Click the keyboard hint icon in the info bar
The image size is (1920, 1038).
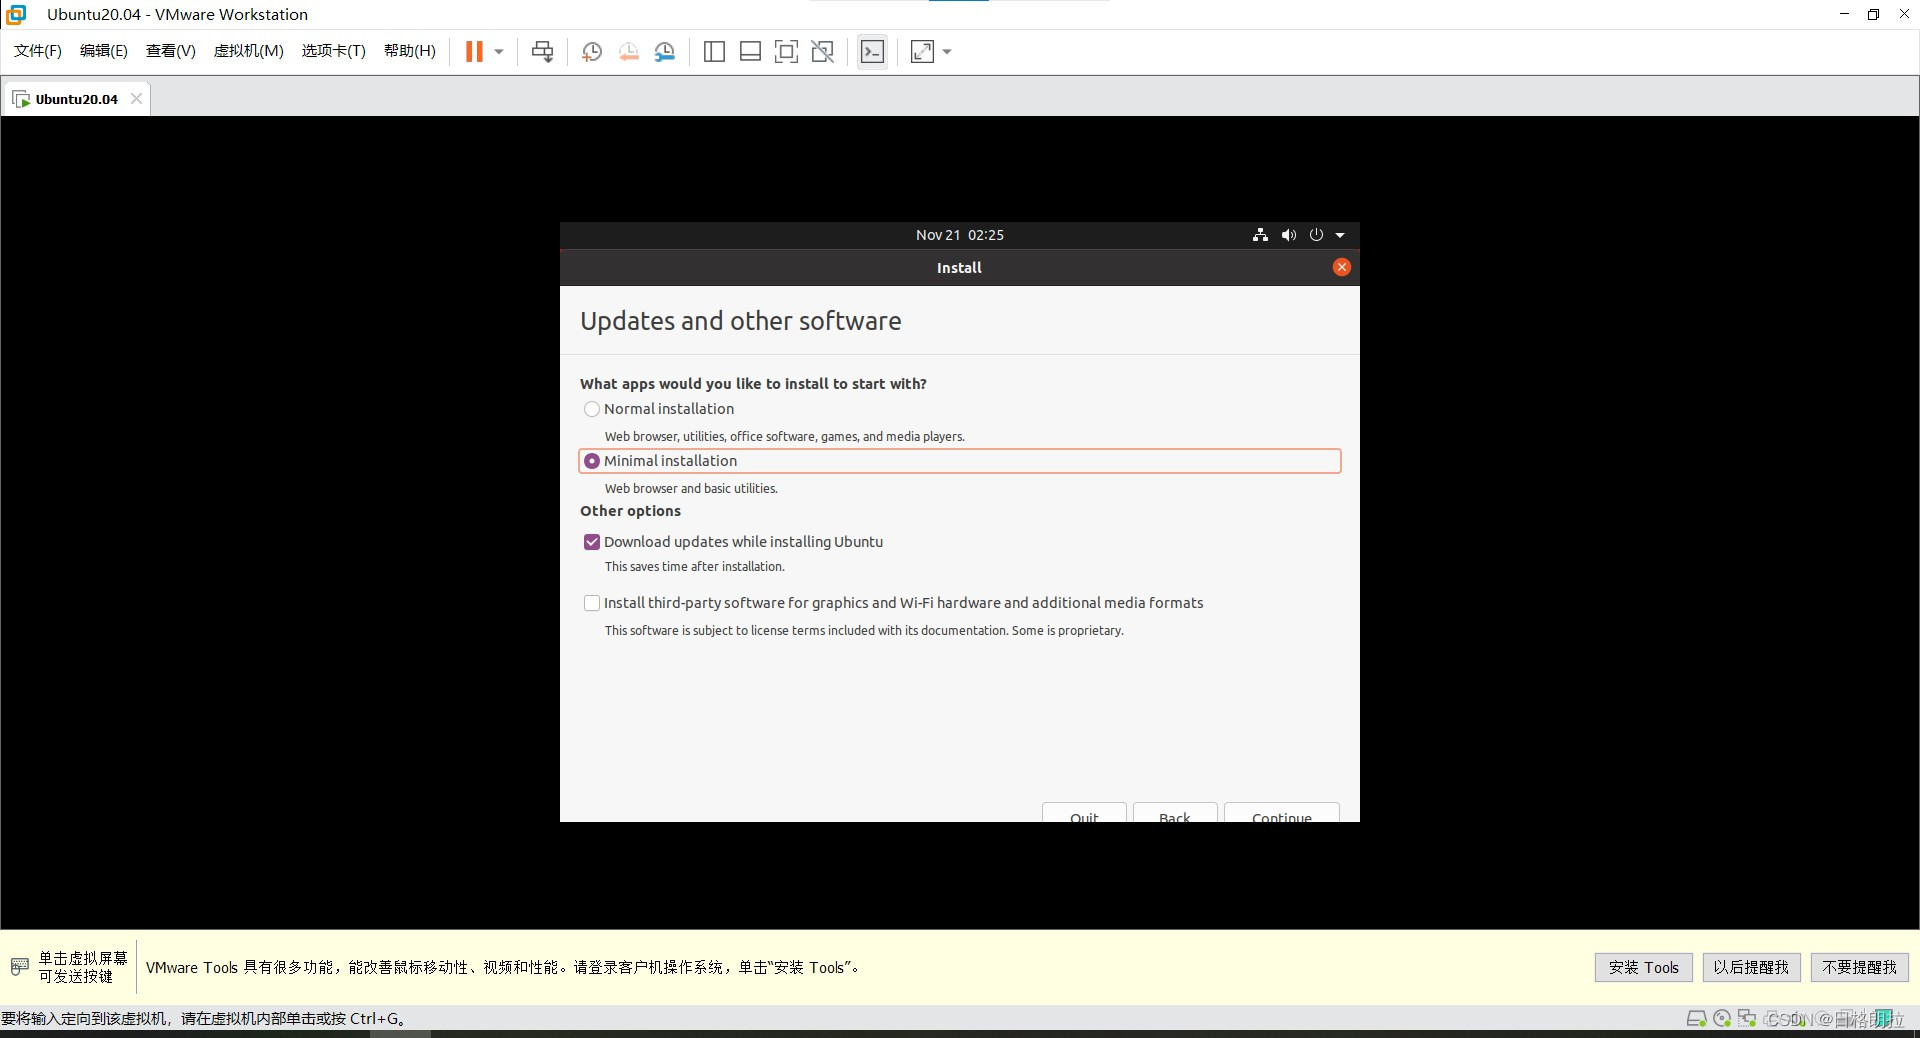[20, 967]
